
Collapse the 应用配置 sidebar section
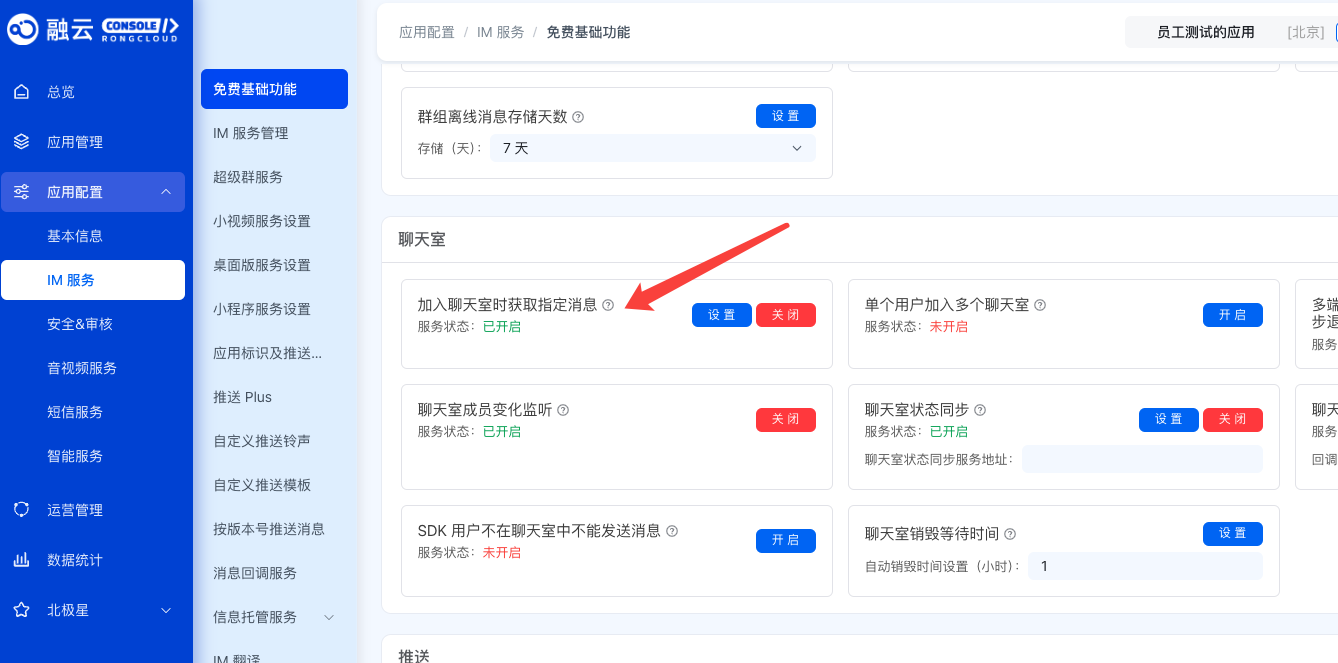click(166, 192)
